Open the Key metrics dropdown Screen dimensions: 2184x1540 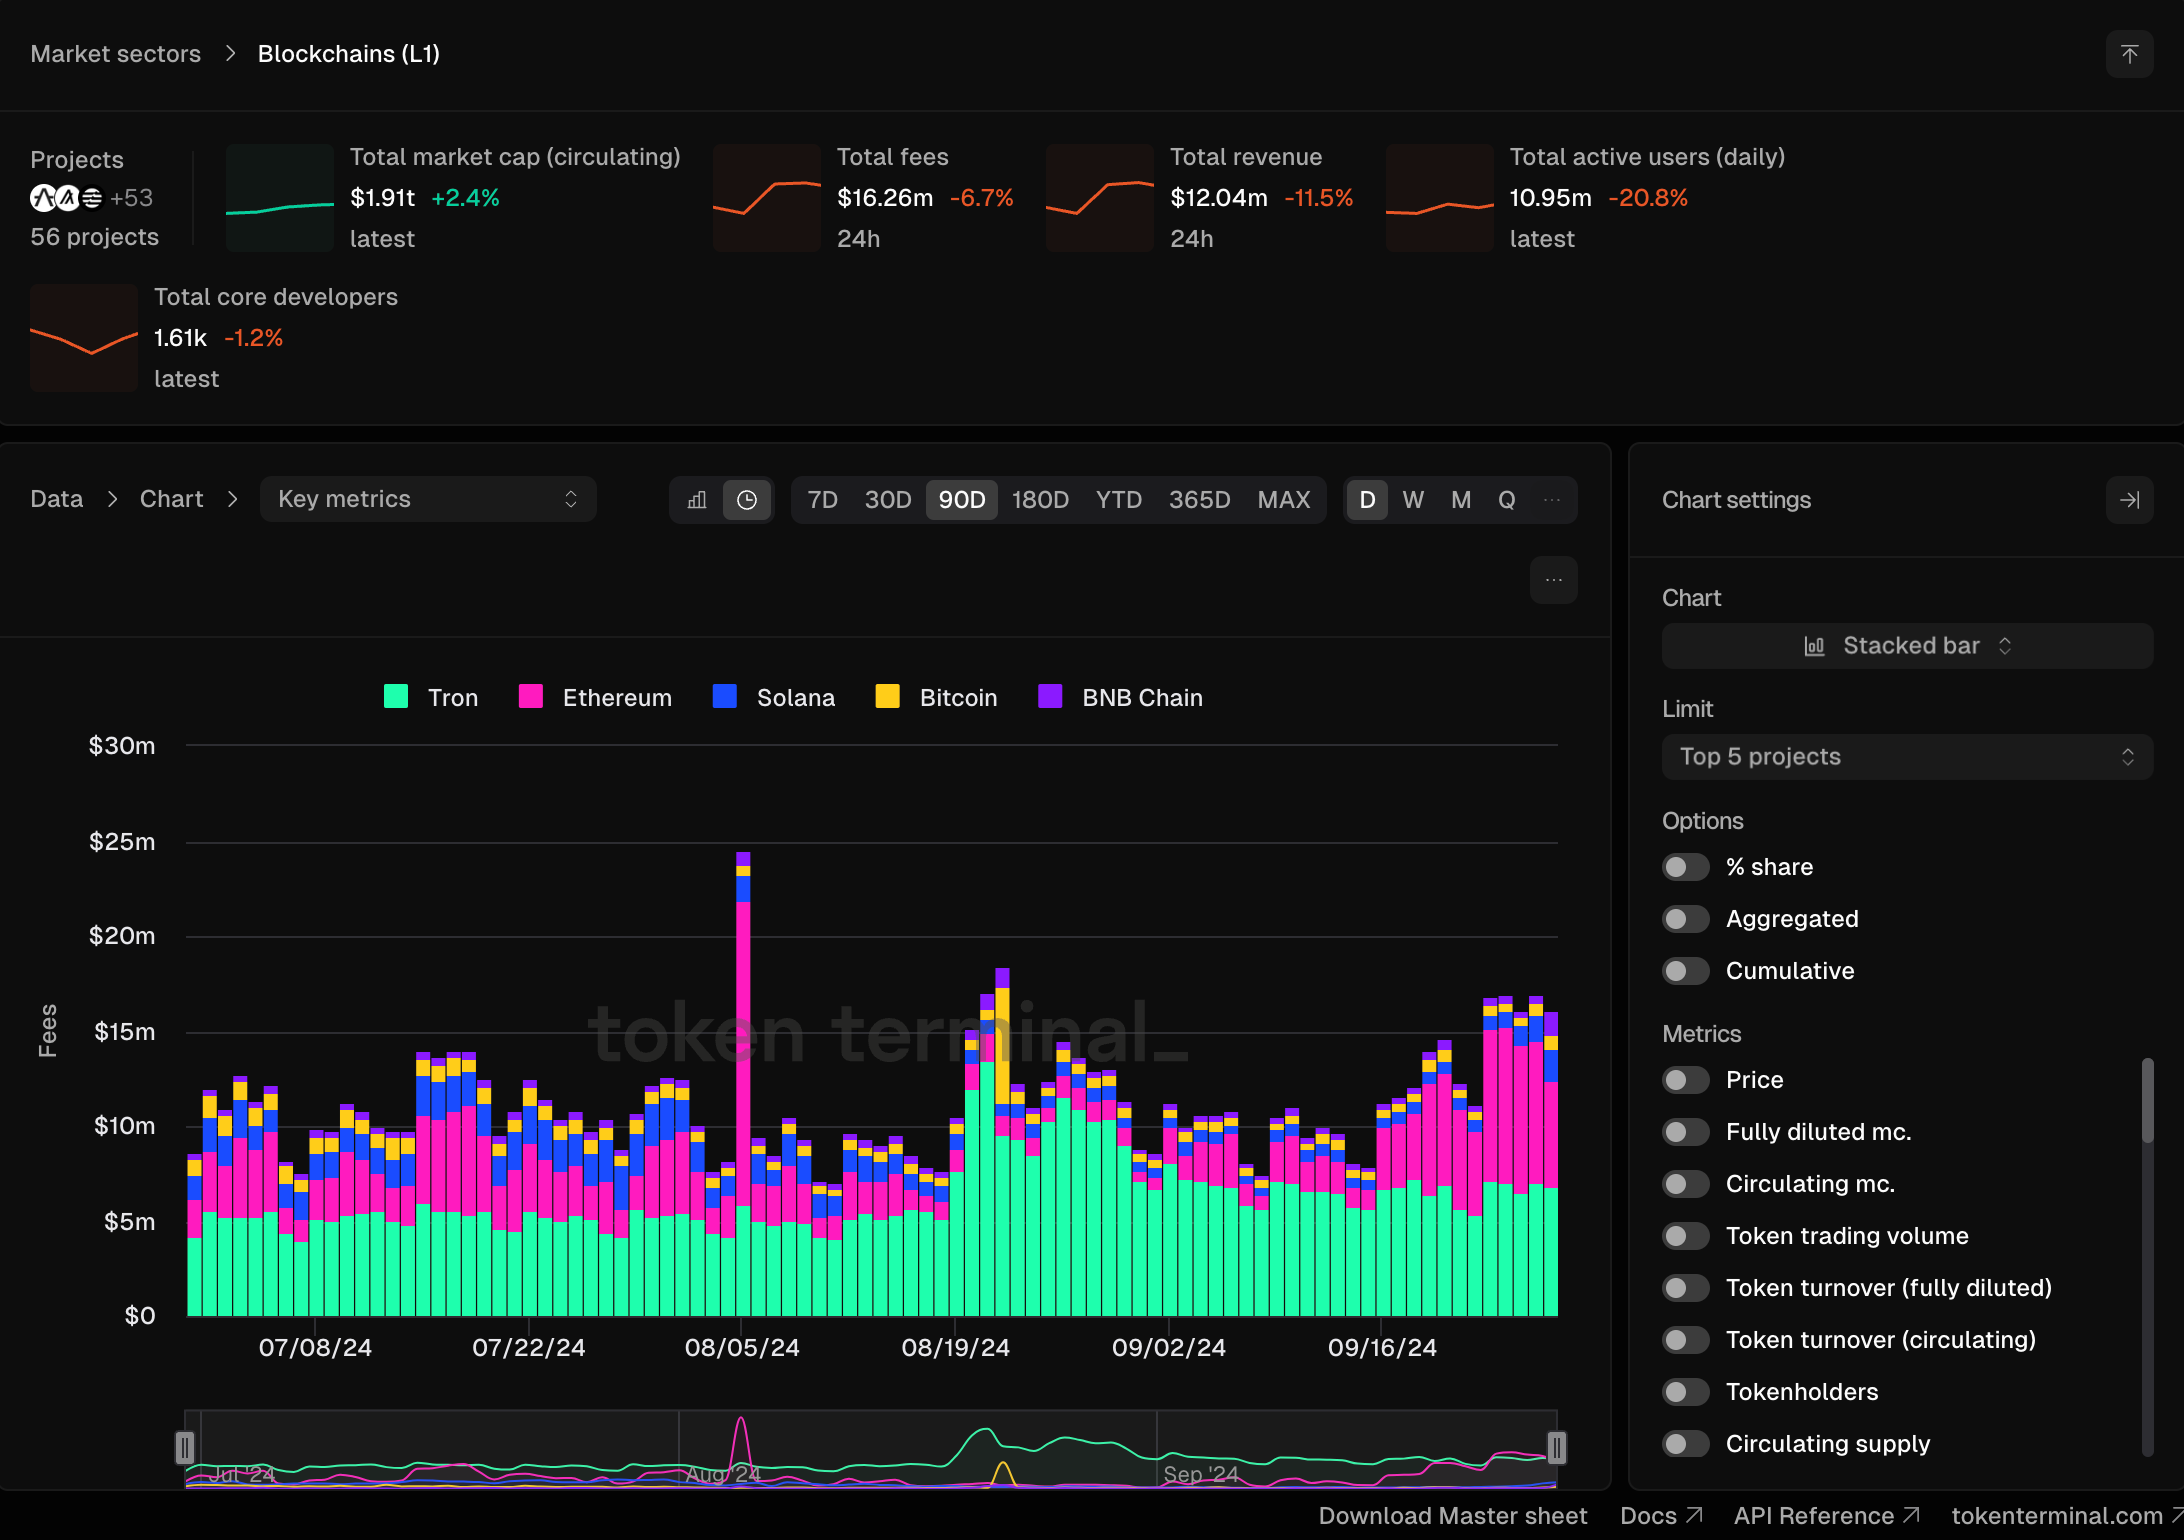pyautogui.click(x=428, y=499)
